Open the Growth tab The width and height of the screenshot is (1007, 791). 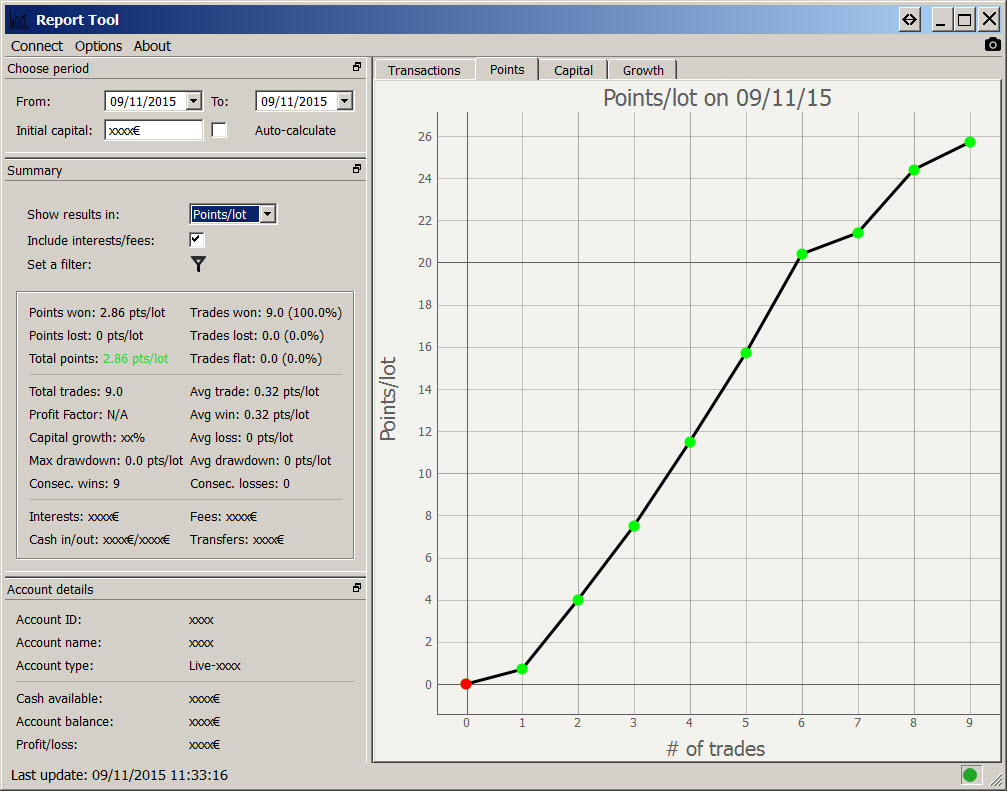pos(643,70)
